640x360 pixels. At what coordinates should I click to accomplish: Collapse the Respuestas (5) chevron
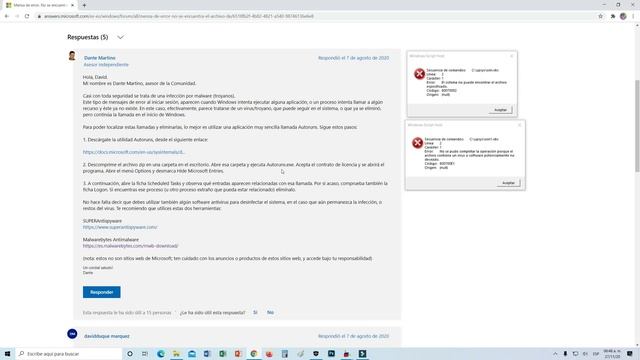(x=120, y=37)
